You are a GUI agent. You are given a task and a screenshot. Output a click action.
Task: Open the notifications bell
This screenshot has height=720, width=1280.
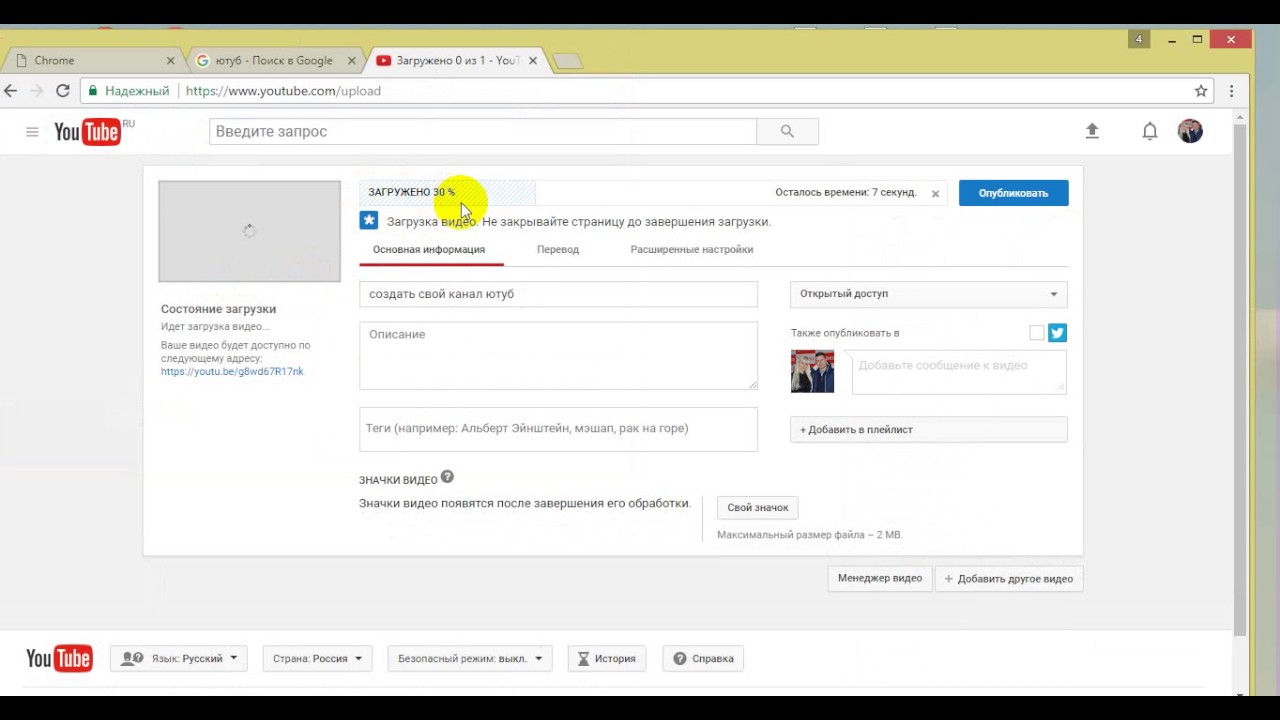point(1150,131)
